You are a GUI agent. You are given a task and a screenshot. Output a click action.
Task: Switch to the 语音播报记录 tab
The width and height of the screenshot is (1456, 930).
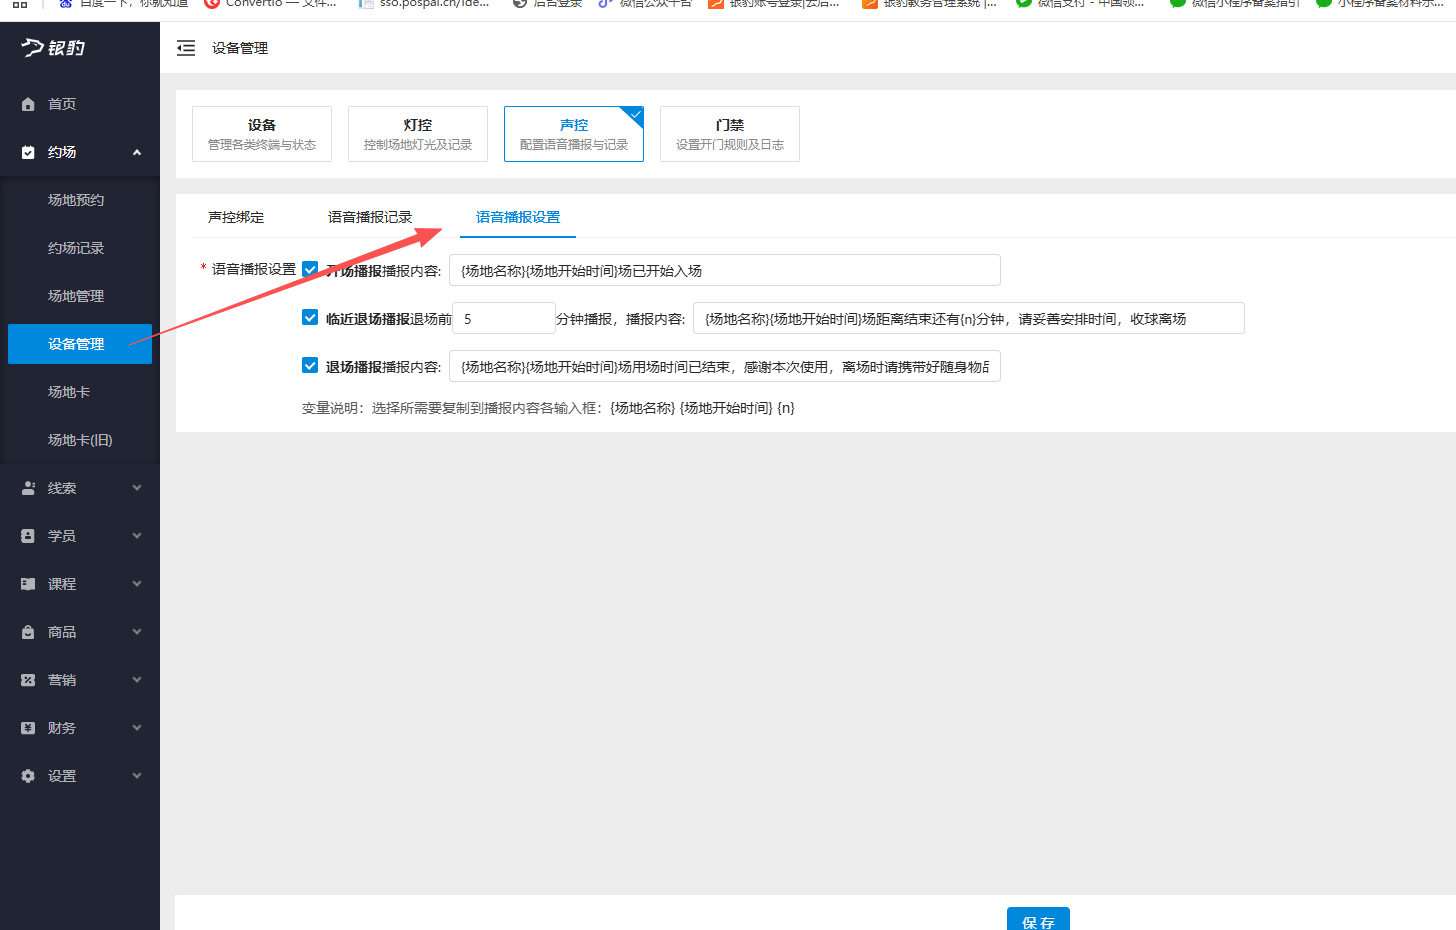coord(370,216)
